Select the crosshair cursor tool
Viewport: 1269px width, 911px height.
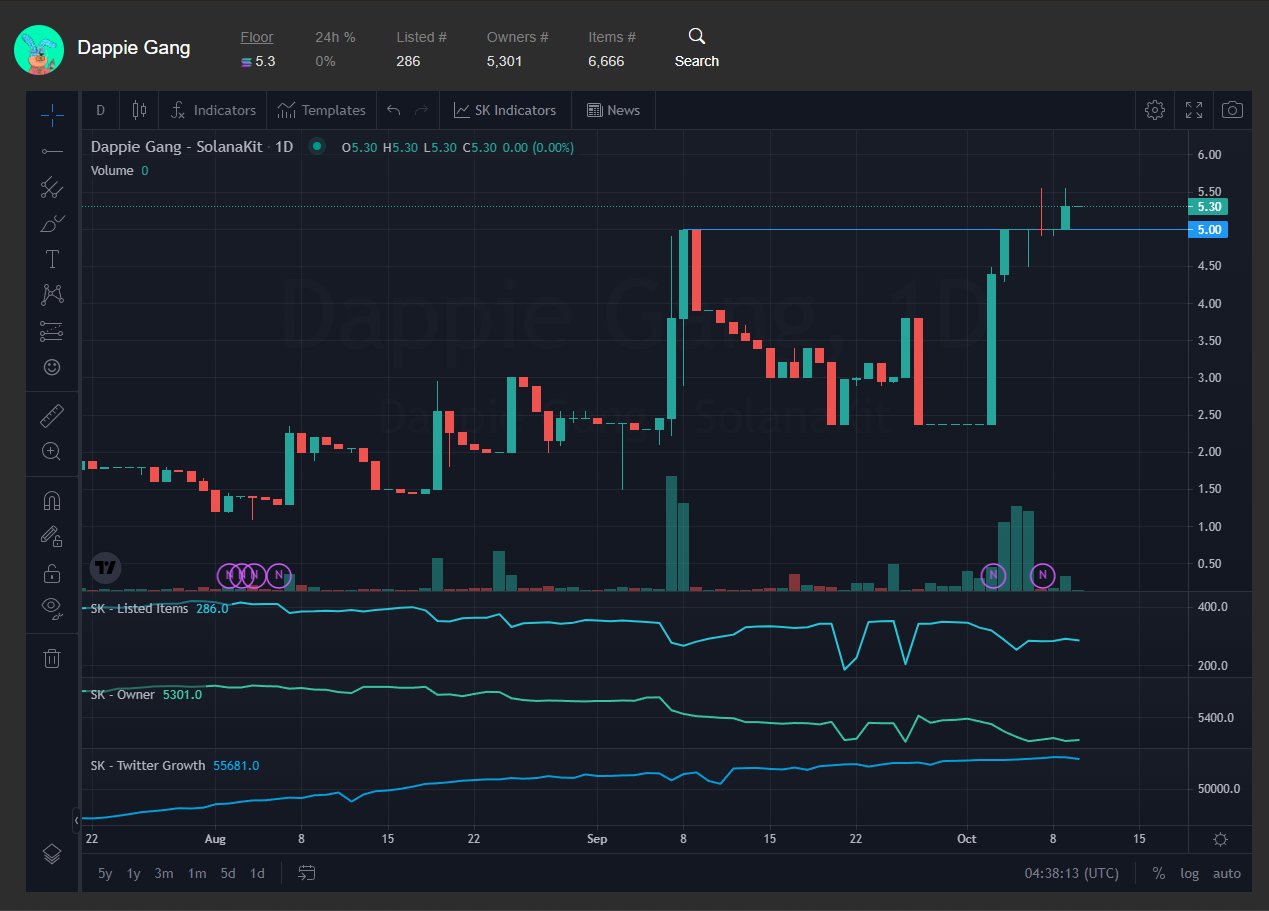point(52,115)
